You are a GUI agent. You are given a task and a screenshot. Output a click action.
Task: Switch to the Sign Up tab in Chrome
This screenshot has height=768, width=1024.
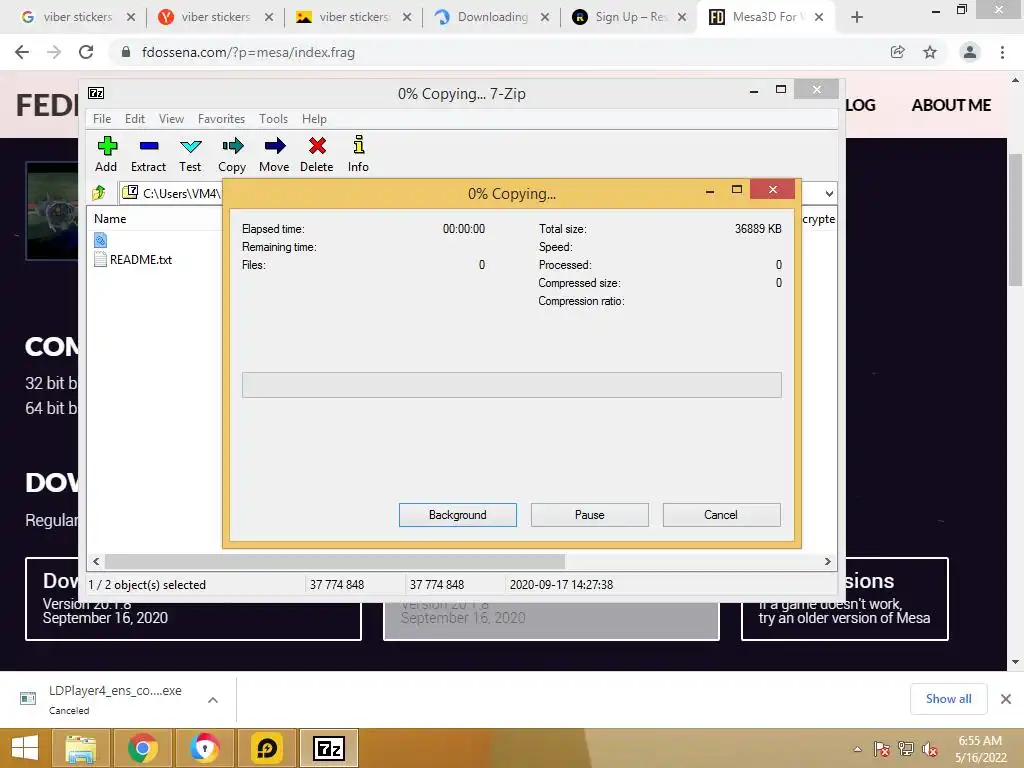(630, 17)
